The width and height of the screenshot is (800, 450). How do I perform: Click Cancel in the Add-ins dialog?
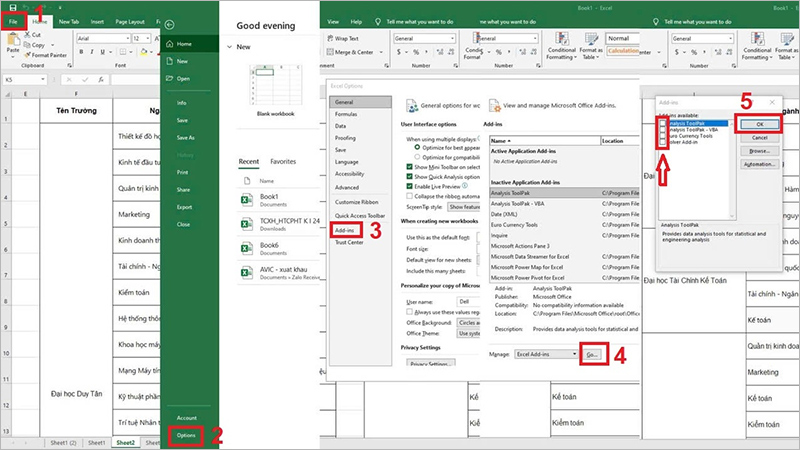click(x=760, y=138)
